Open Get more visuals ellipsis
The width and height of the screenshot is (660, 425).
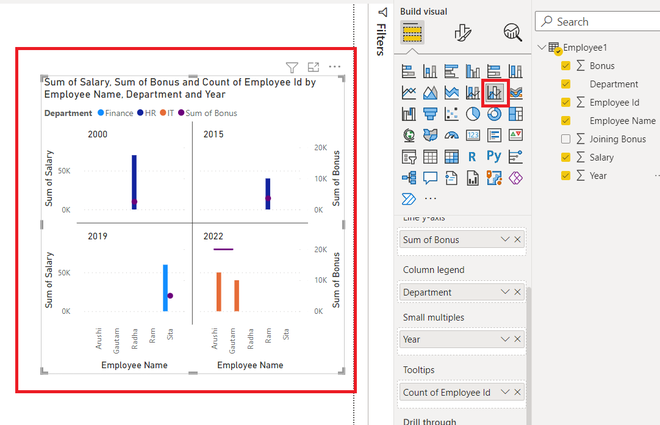click(x=430, y=198)
